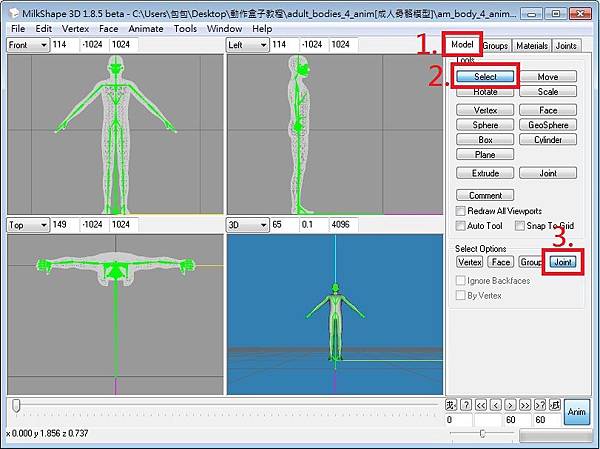Click the Comment button
Viewport: 600px width, 449px height.
[485, 195]
